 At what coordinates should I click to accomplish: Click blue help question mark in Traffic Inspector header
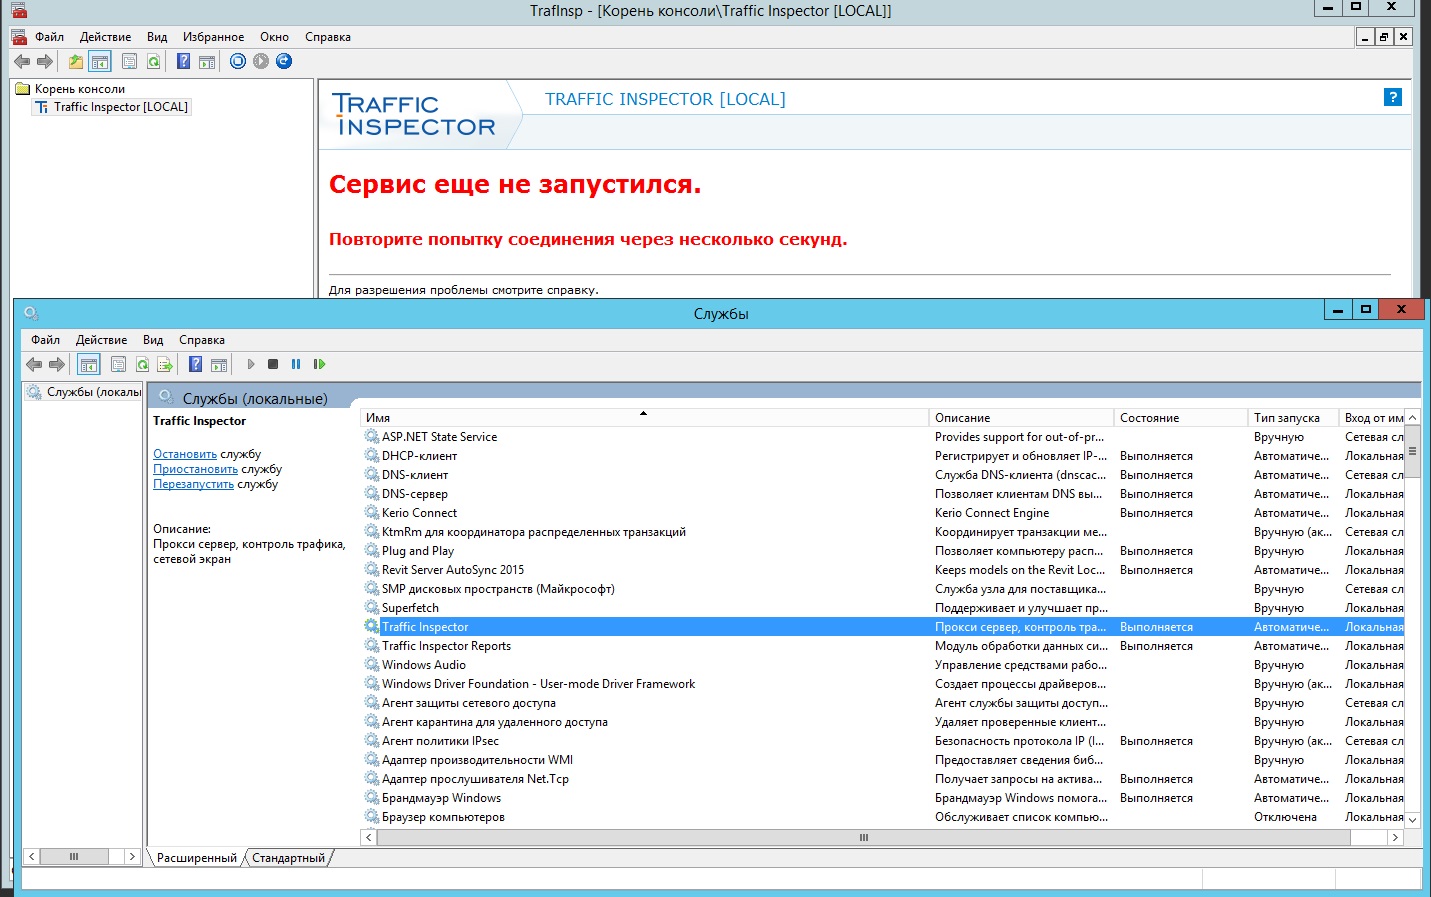[x=1392, y=97]
